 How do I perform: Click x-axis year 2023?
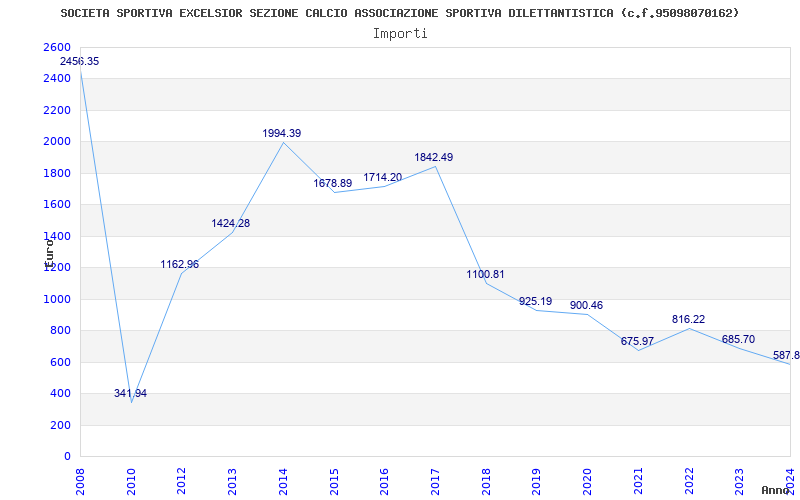pos(739,482)
